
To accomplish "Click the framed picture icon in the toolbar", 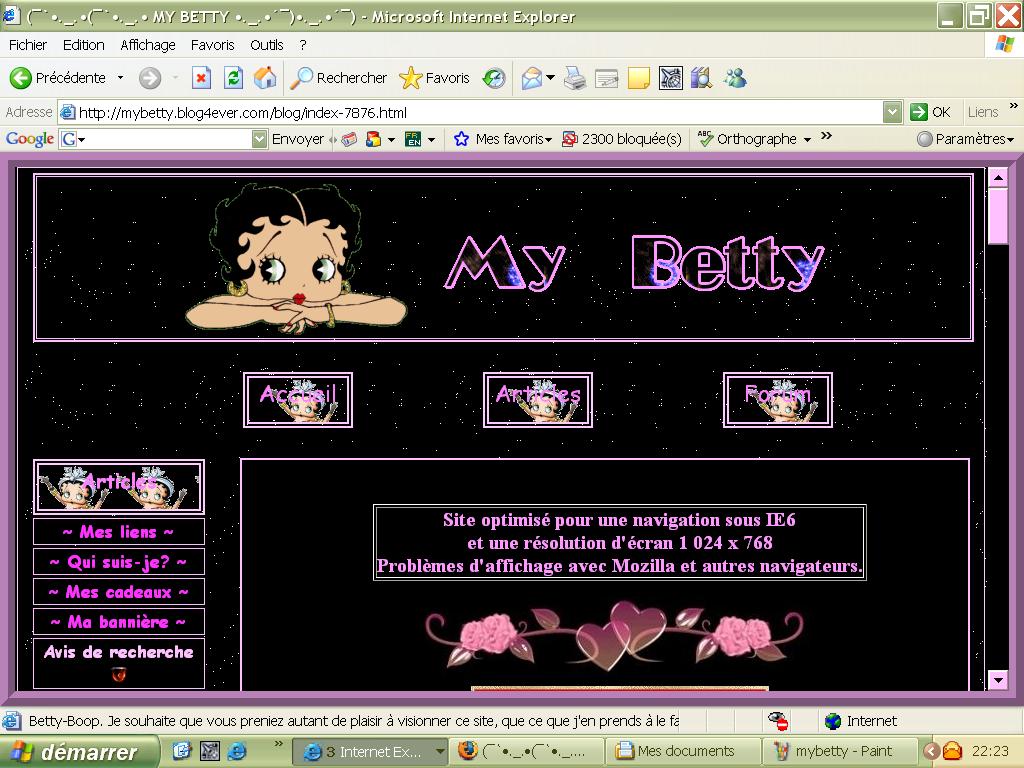I will coord(671,78).
